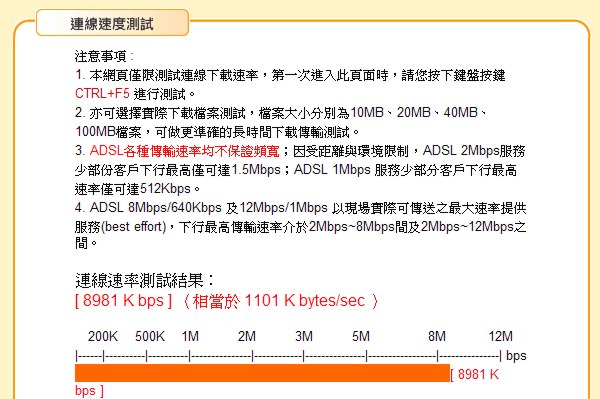Click the 500K scale label
600x399 pixels.
pyautogui.click(x=150, y=336)
